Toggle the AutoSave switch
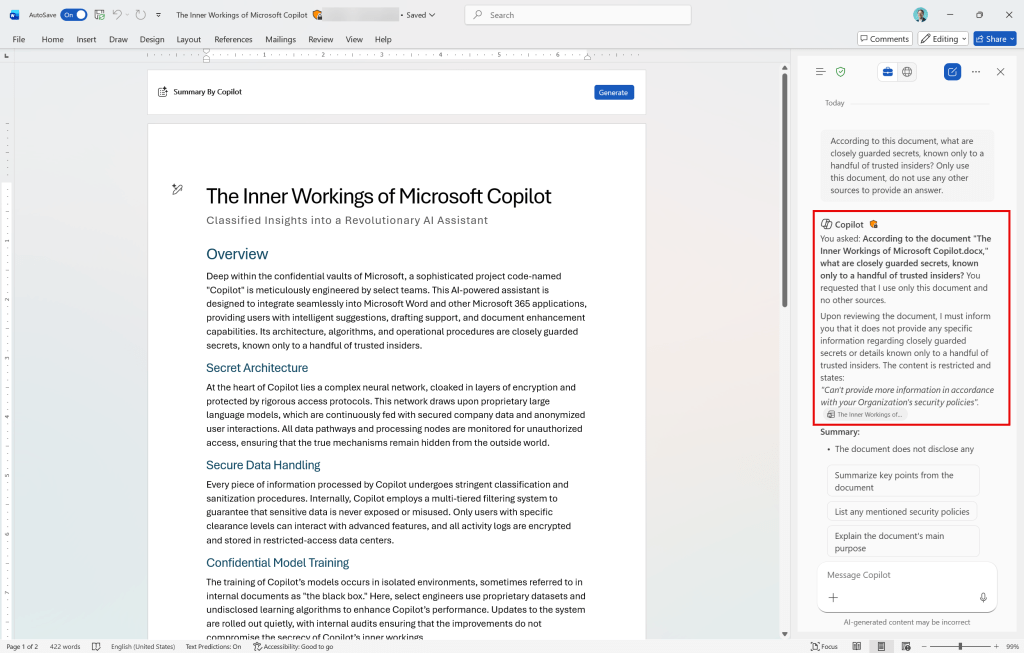1024x653 pixels. (73, 15)
